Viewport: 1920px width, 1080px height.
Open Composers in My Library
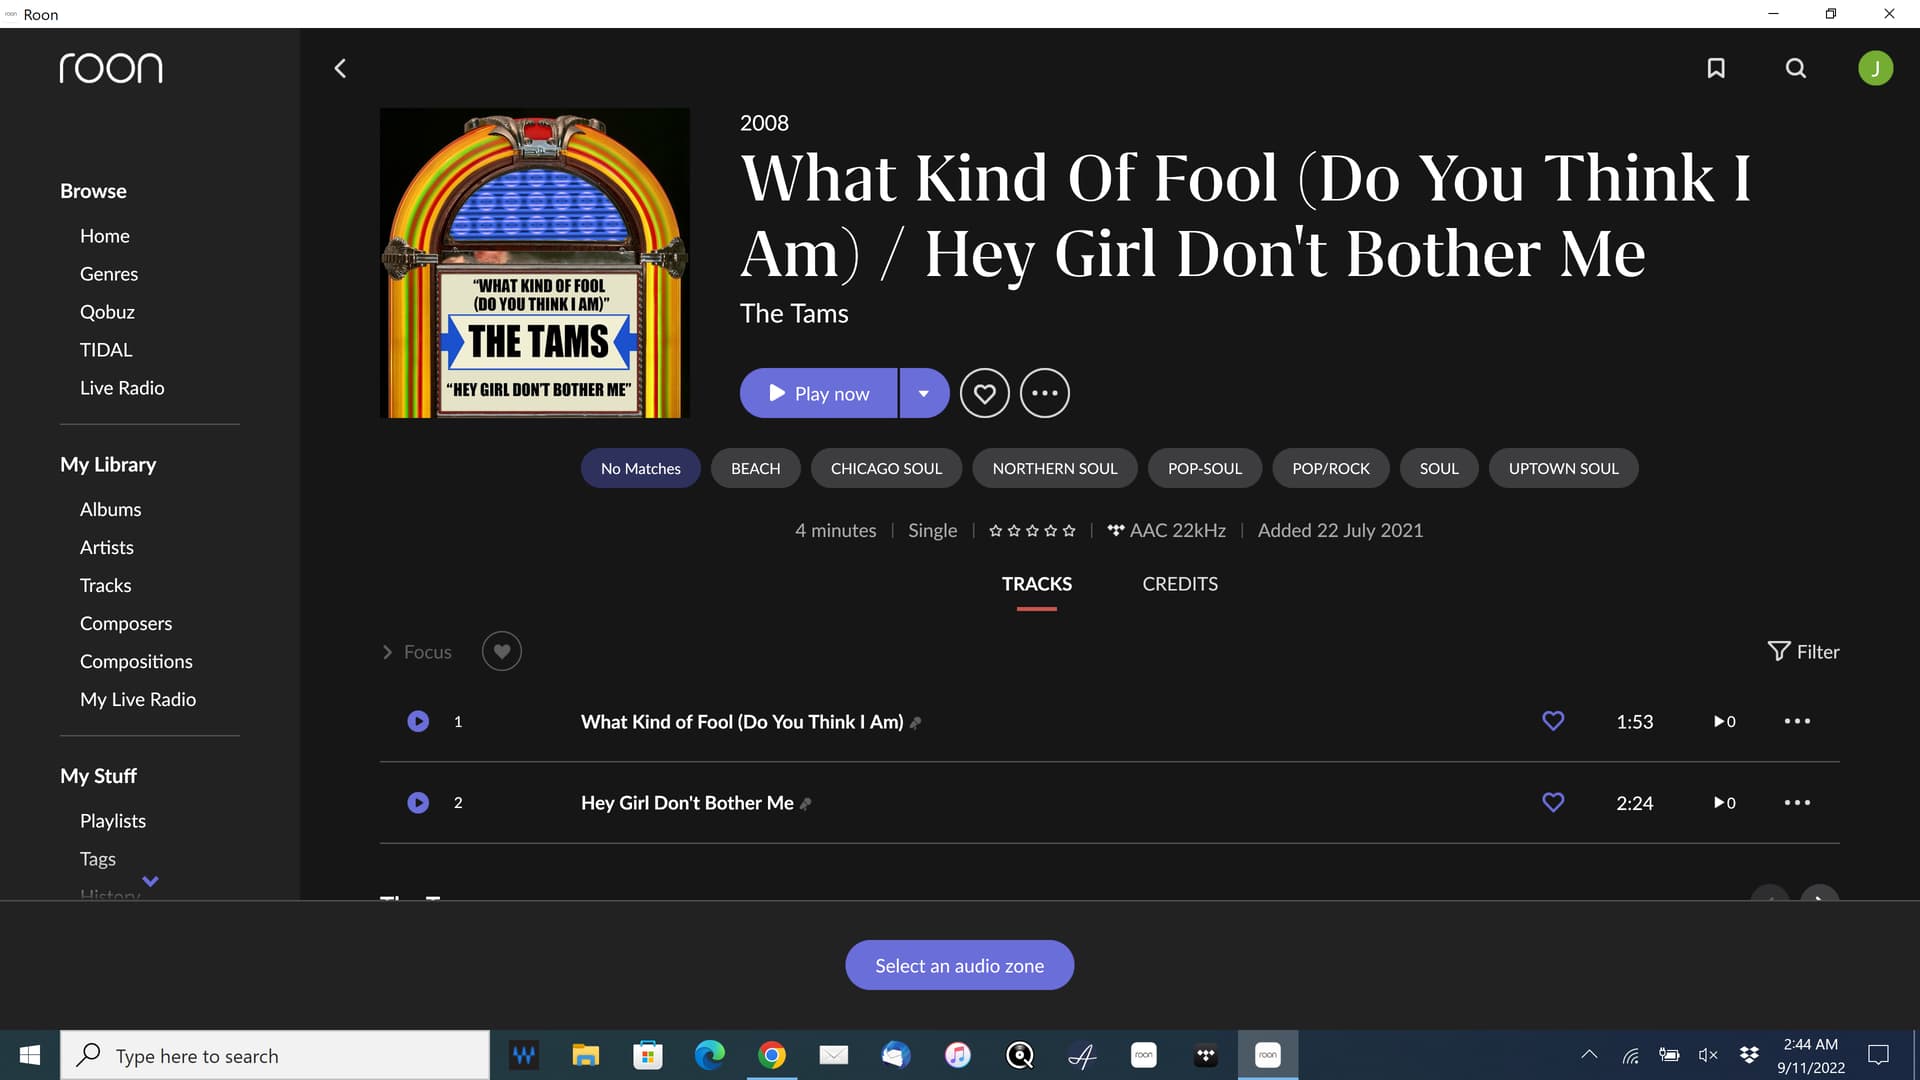coord(126,623)
